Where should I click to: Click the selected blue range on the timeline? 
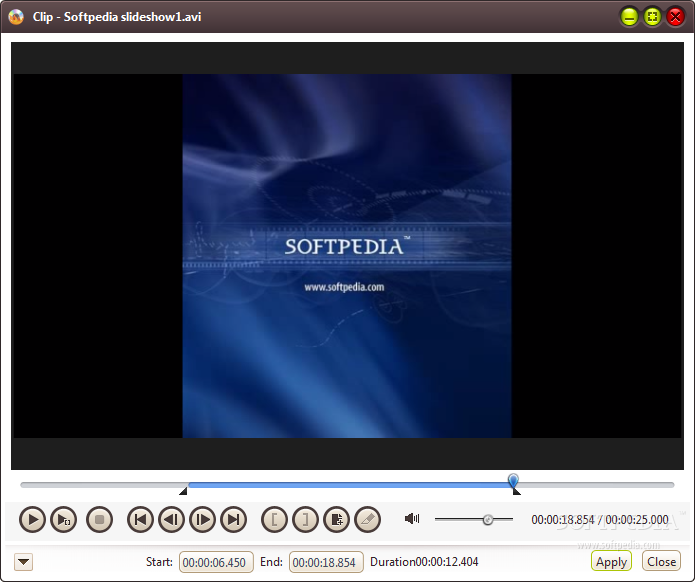pos(350,485)
